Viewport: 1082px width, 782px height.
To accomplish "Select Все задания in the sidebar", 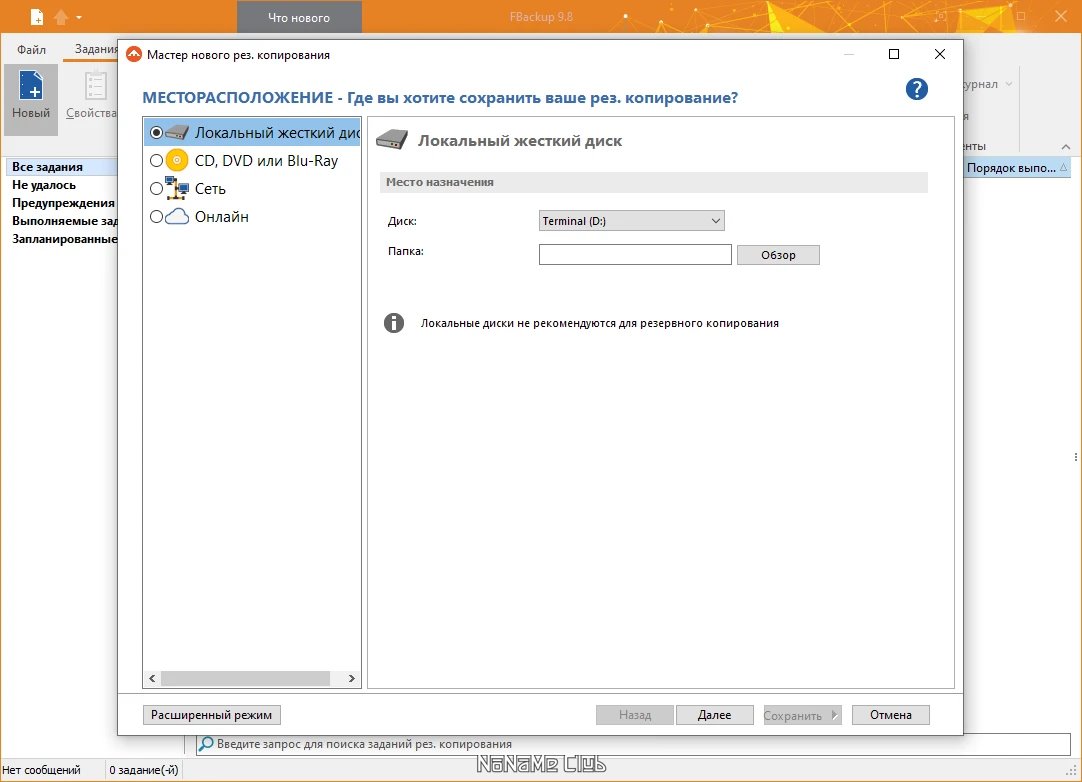I will tap(48, 166).
